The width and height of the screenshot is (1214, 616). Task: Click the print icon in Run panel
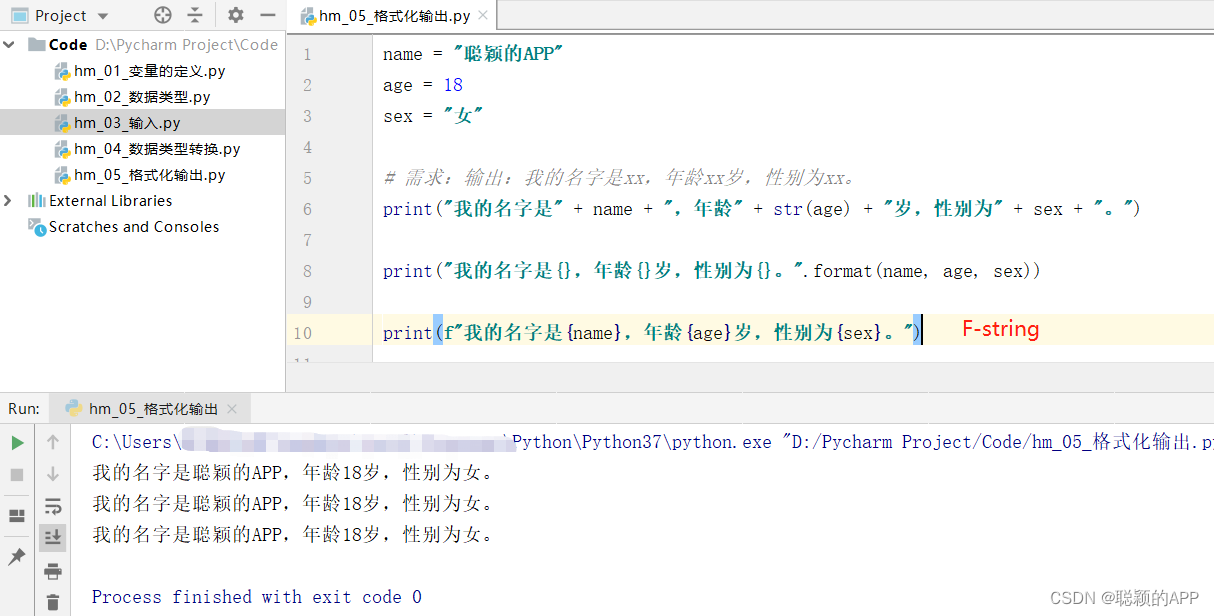53,571
